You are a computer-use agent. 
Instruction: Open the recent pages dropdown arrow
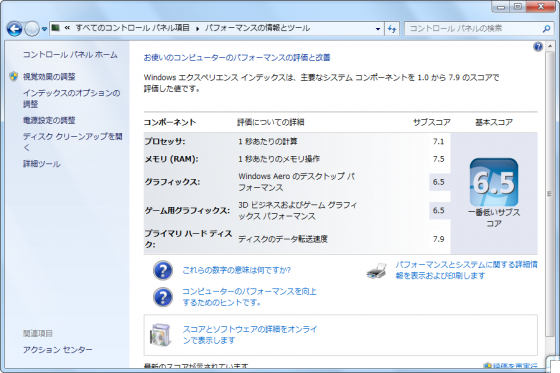coord(44,29)
